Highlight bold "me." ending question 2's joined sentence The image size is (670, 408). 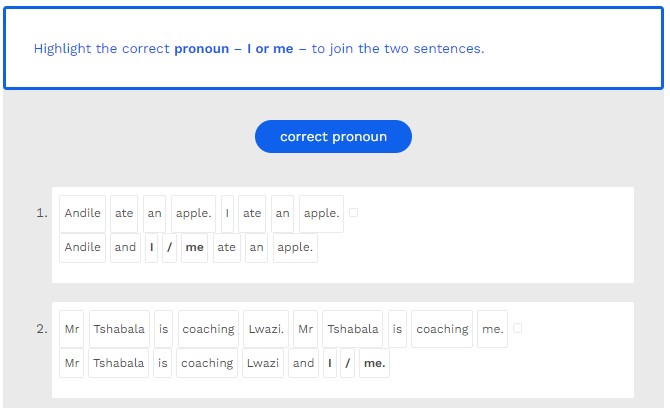pos(374,364)
